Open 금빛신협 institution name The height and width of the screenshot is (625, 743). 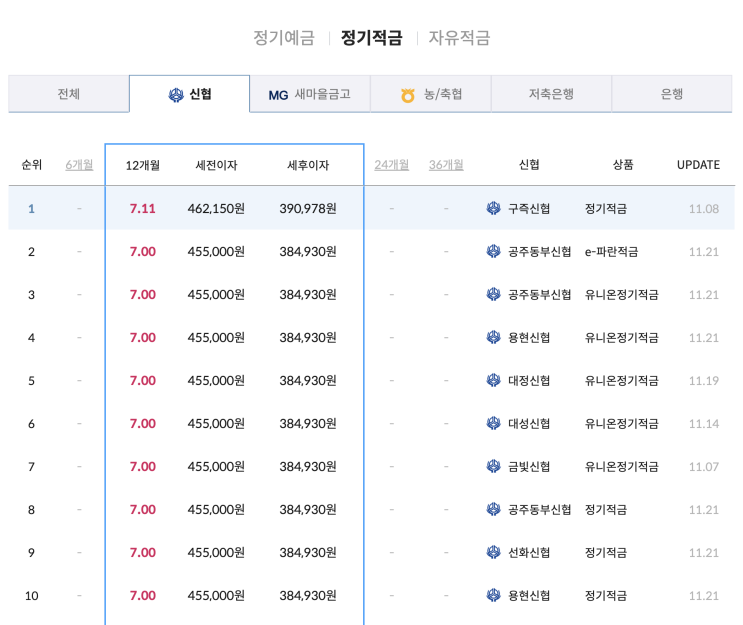pyautogui.click(x=529, y=467)
